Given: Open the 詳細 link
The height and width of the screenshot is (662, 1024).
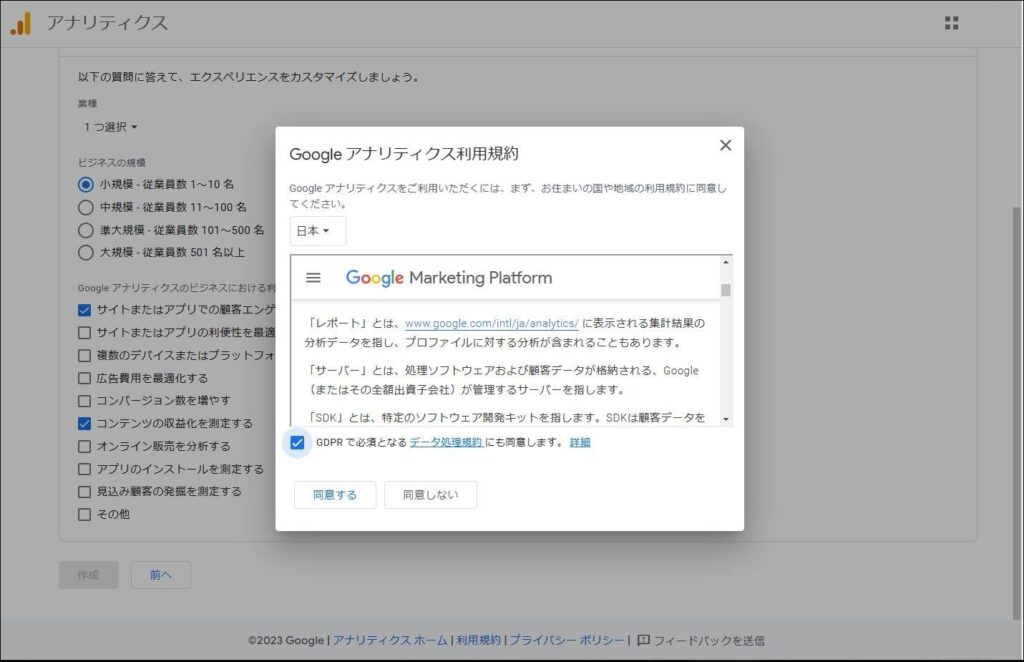Looking at the screenshot, I should pyautogui.click(x=580, y=443).
